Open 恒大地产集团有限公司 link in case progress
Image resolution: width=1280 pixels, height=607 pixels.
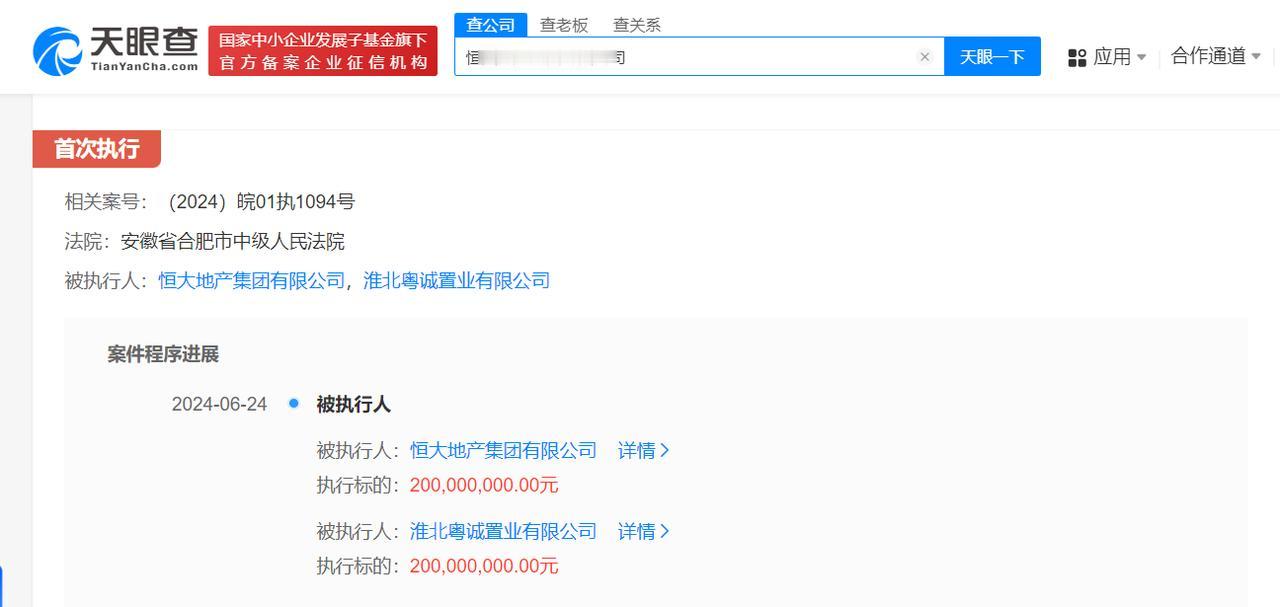pyautogui.click(x=503, y=451)
